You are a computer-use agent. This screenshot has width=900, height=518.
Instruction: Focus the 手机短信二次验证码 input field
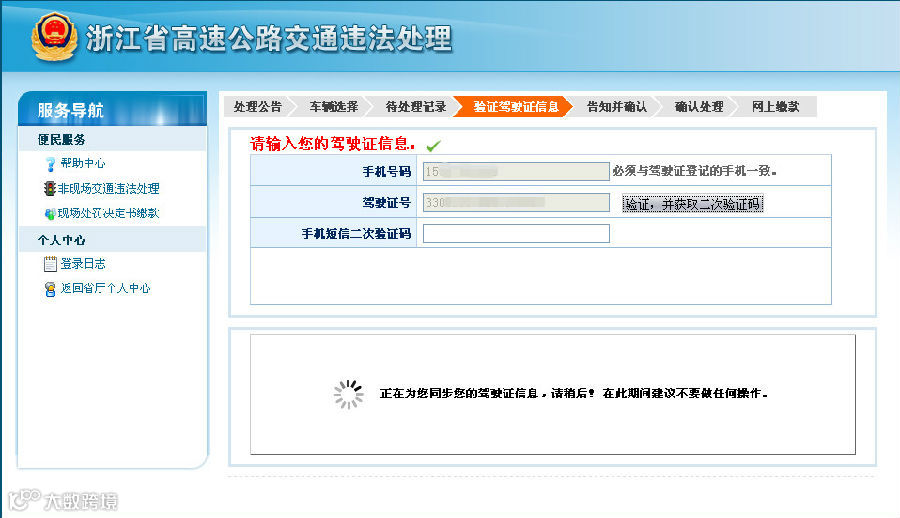click(x=516, y=233)
